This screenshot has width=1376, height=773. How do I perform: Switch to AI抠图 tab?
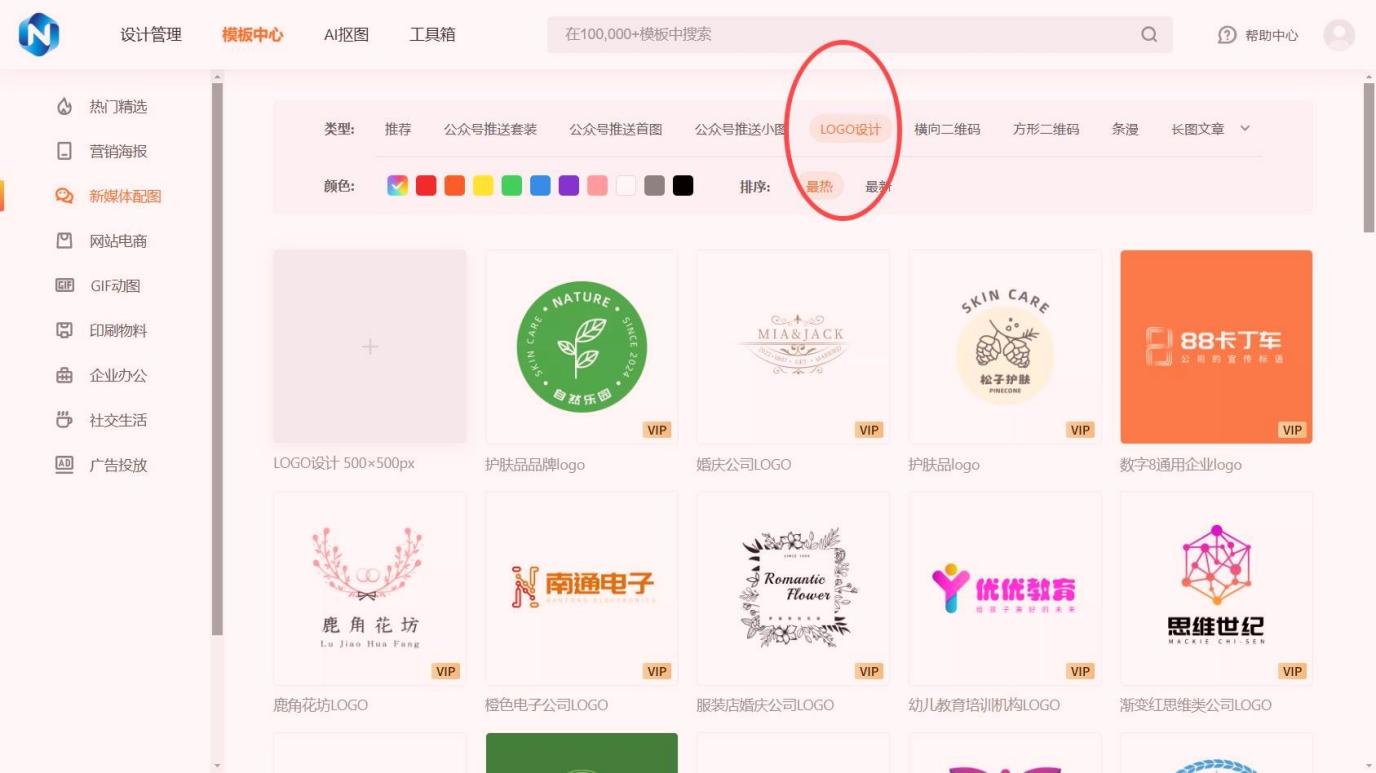click(346, 34)
